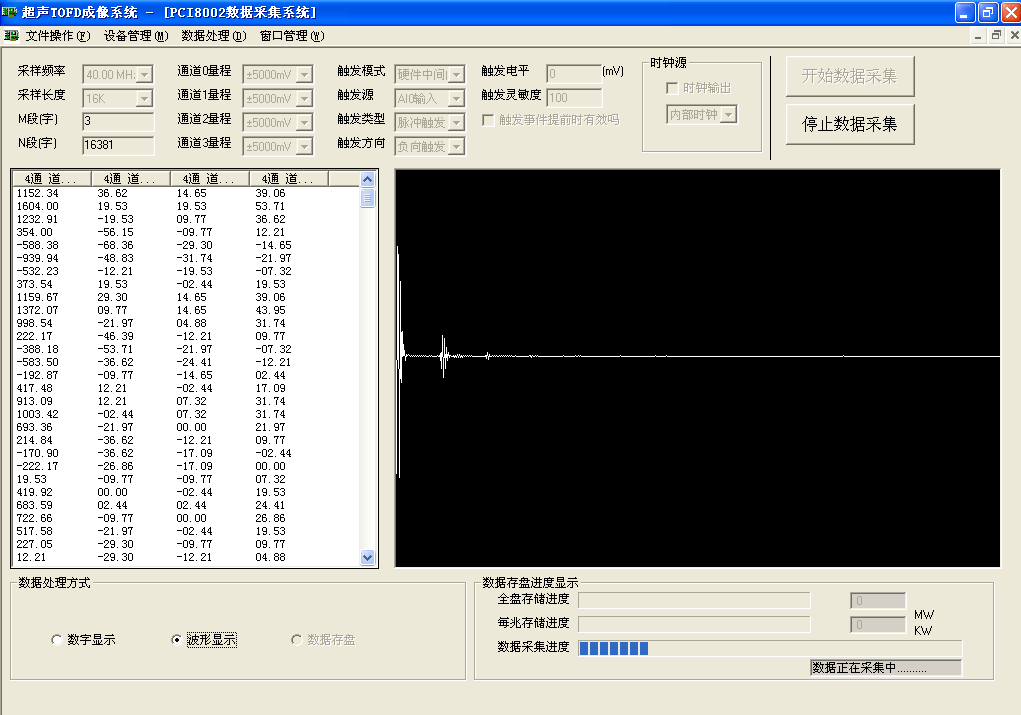Select list row value 1003.42
The image size is (1021, 715).
[38, 415]
